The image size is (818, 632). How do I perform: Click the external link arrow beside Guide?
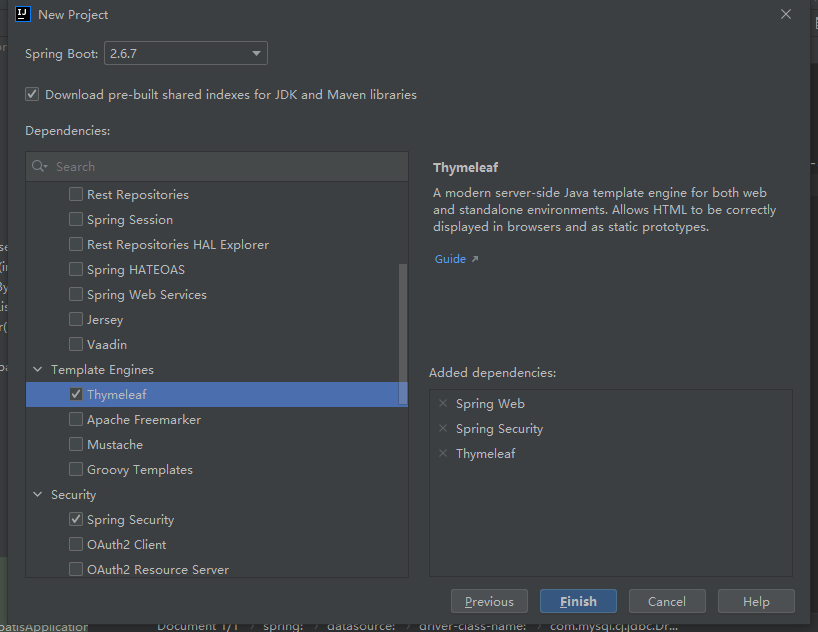475,259
